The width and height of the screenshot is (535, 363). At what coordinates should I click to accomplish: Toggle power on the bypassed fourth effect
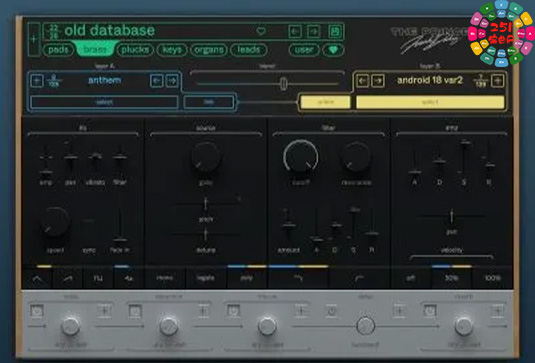[x=332, y=311]
